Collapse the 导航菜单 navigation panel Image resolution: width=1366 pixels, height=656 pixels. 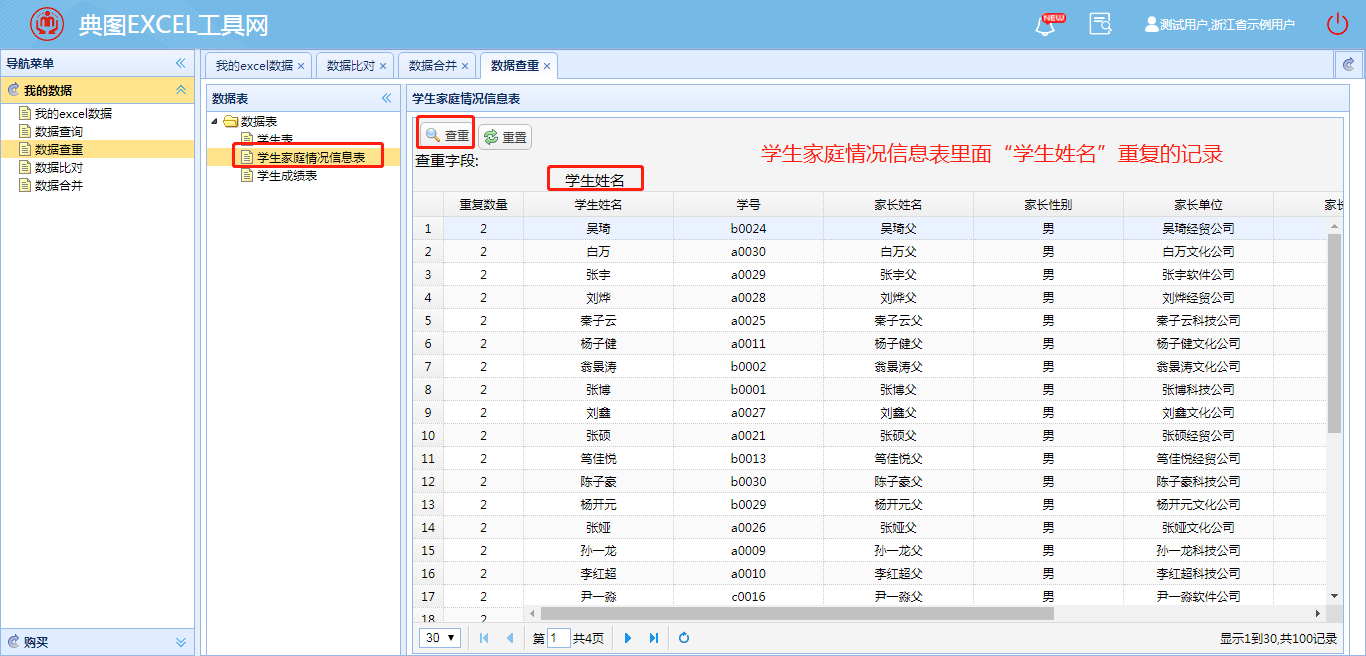(181, 63)
